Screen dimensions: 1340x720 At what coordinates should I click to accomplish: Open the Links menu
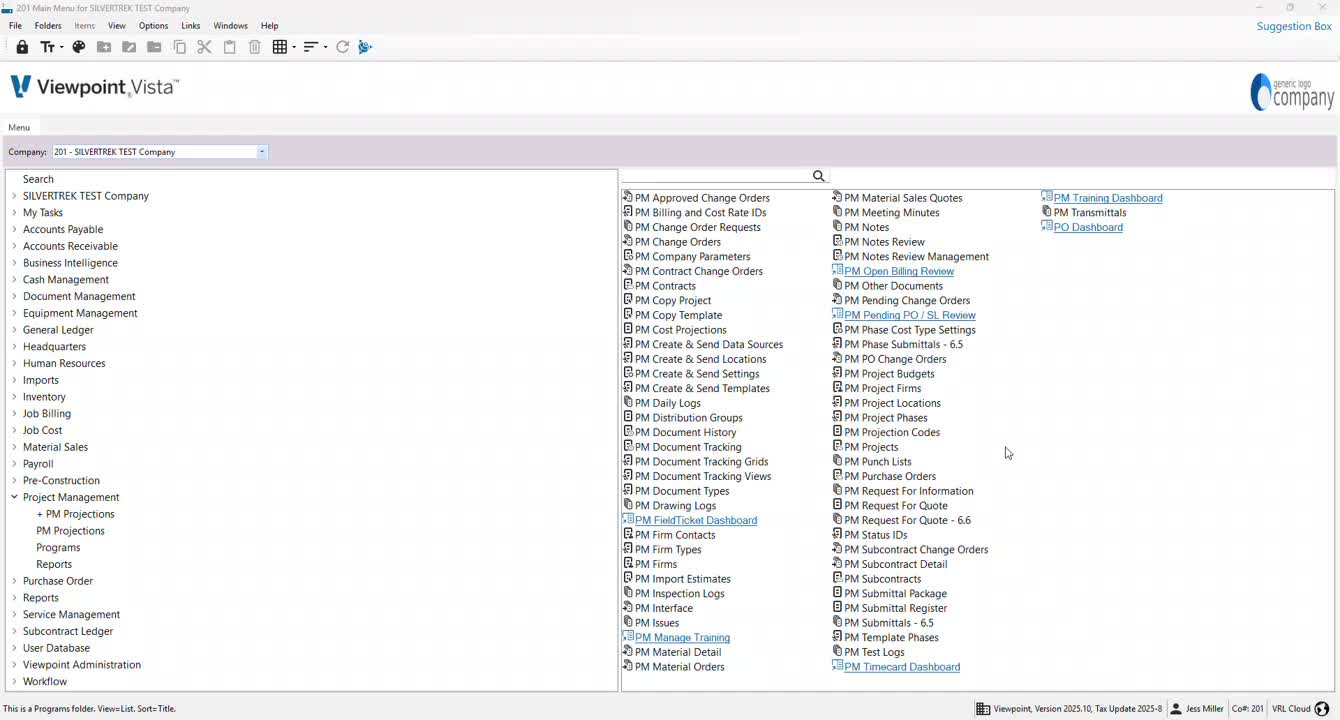[190, 26]
